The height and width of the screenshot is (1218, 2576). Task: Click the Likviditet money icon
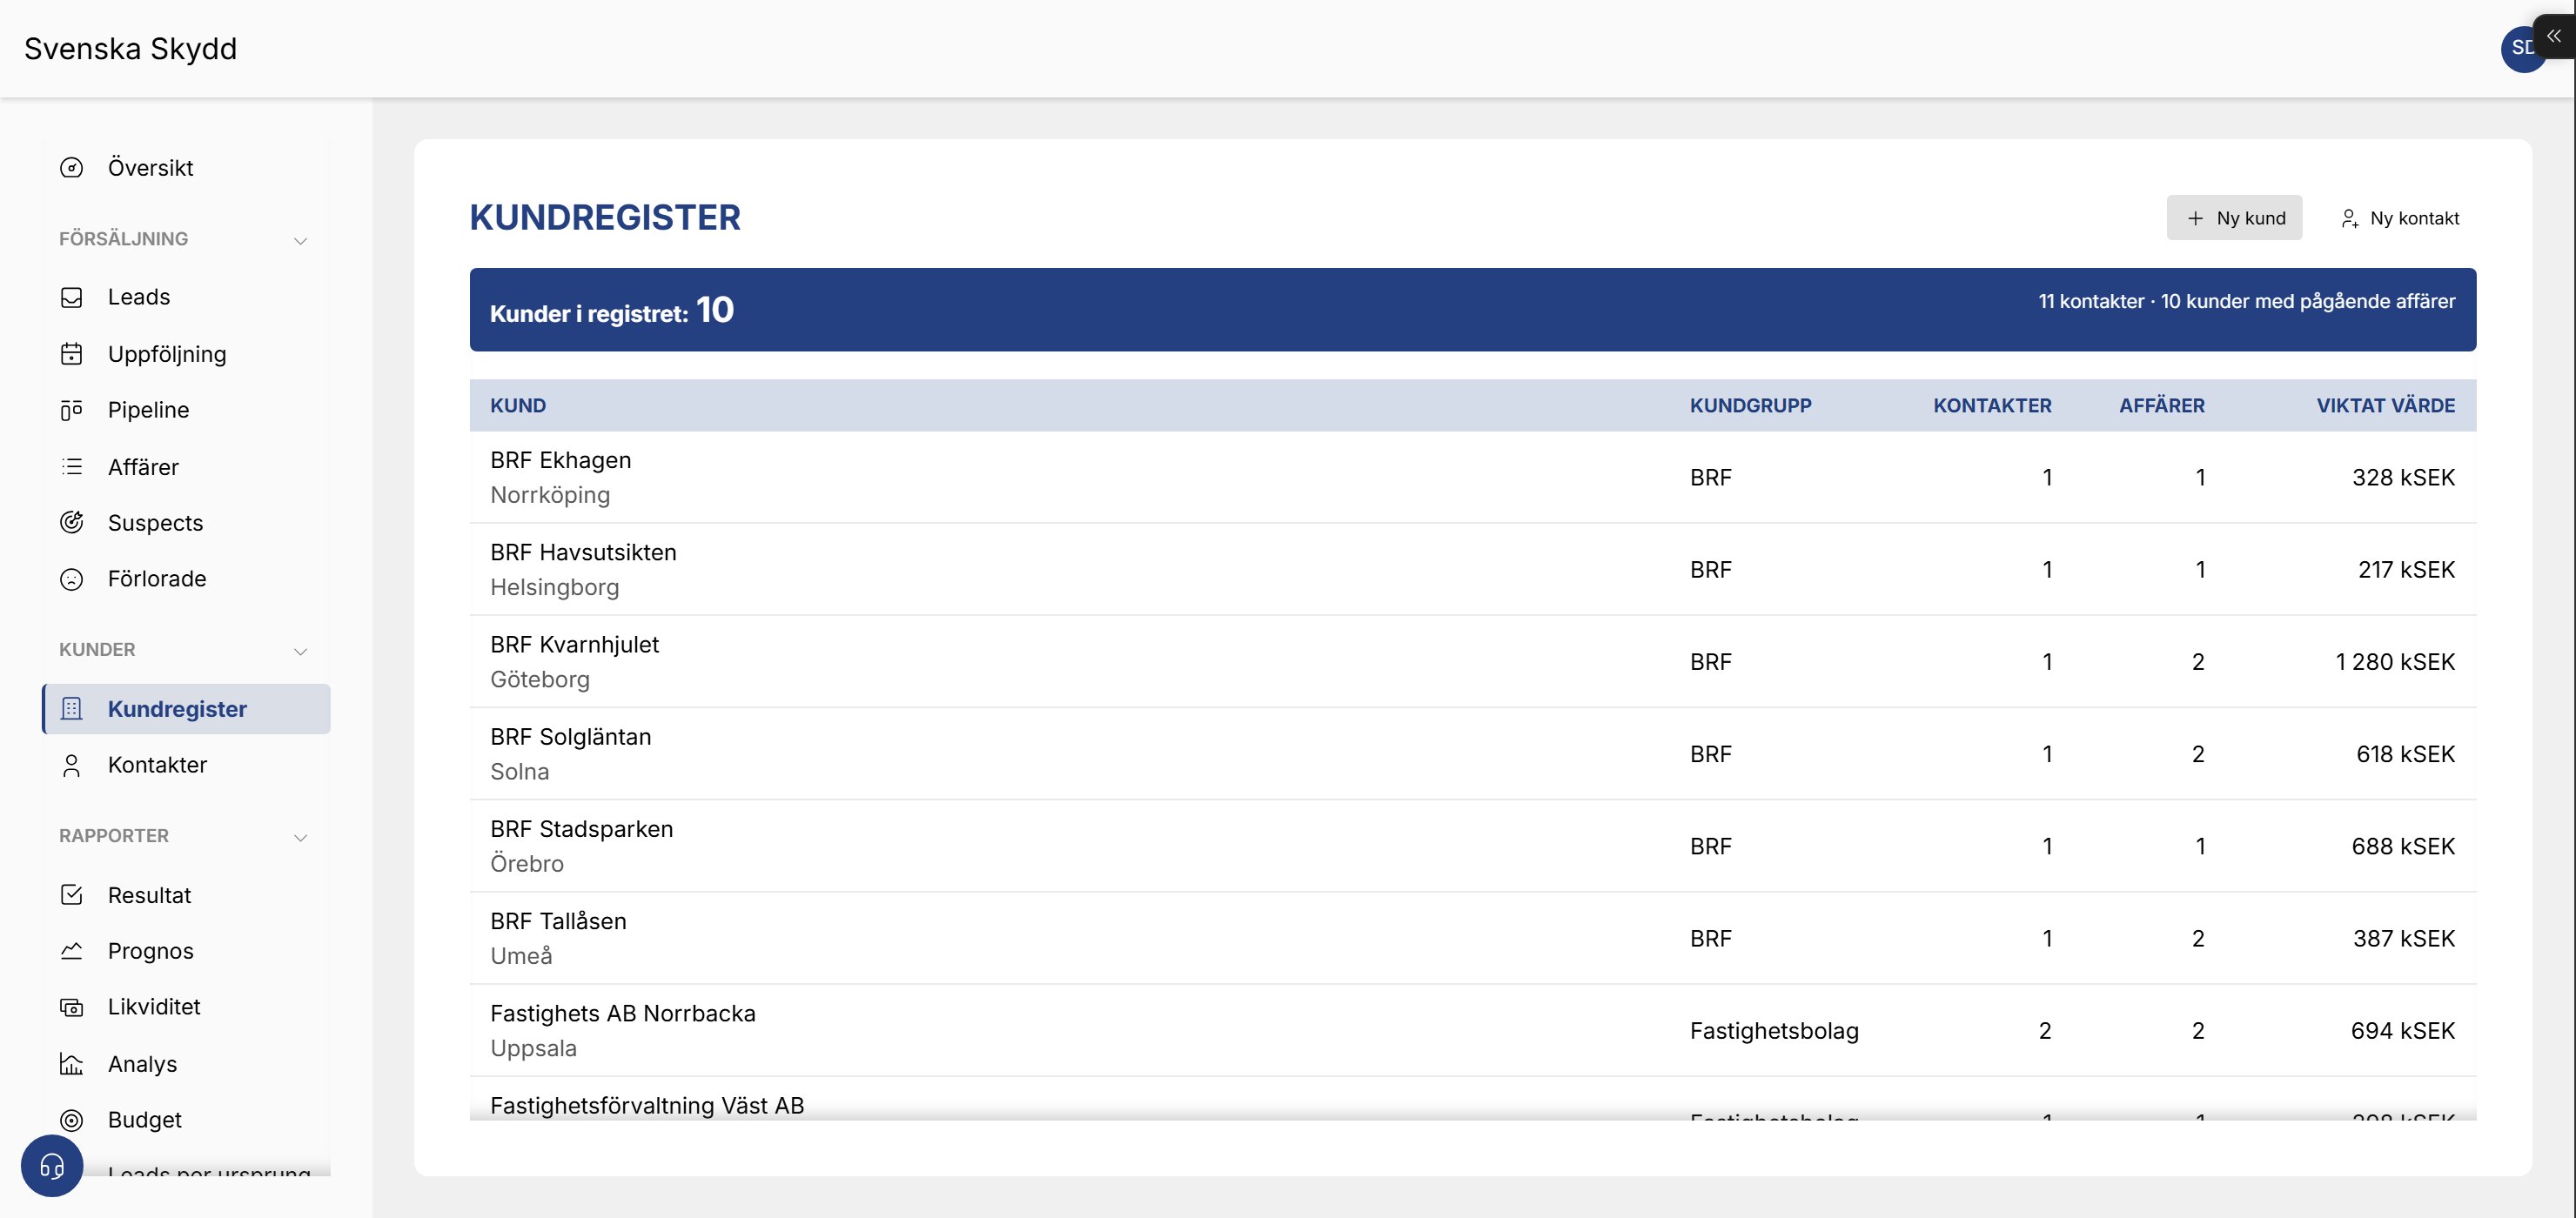tap(71, 1007)
